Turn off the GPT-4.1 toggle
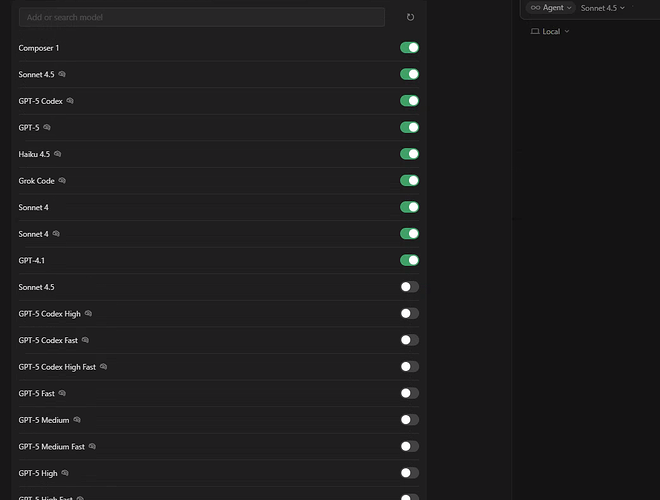 (409, 260)
